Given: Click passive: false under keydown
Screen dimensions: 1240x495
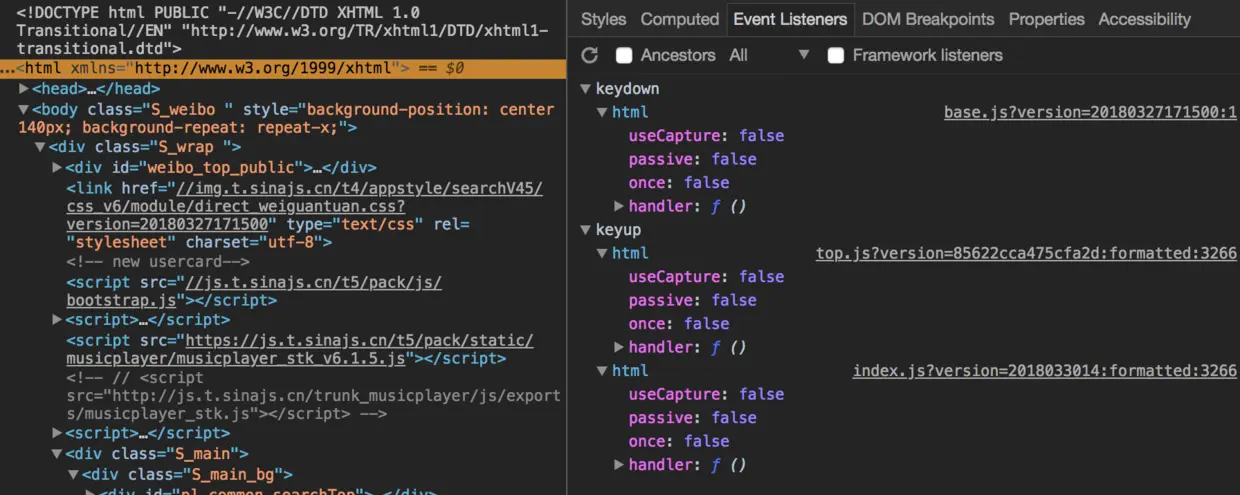Looking at the screenshot, I should tap(692, 159).
